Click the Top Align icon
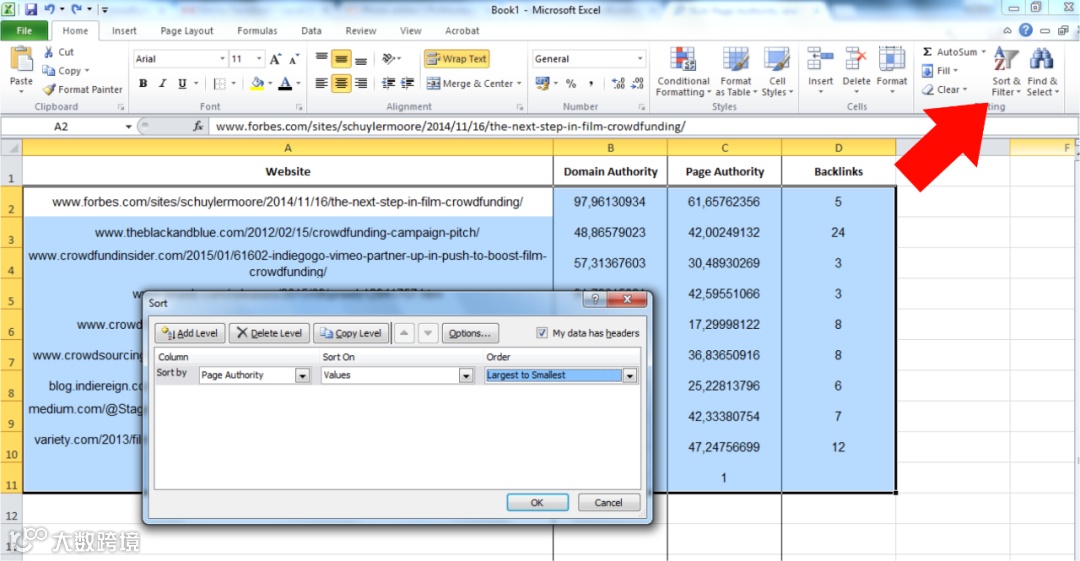This screenshot has width=1080, height=561. tap(322, 59)
